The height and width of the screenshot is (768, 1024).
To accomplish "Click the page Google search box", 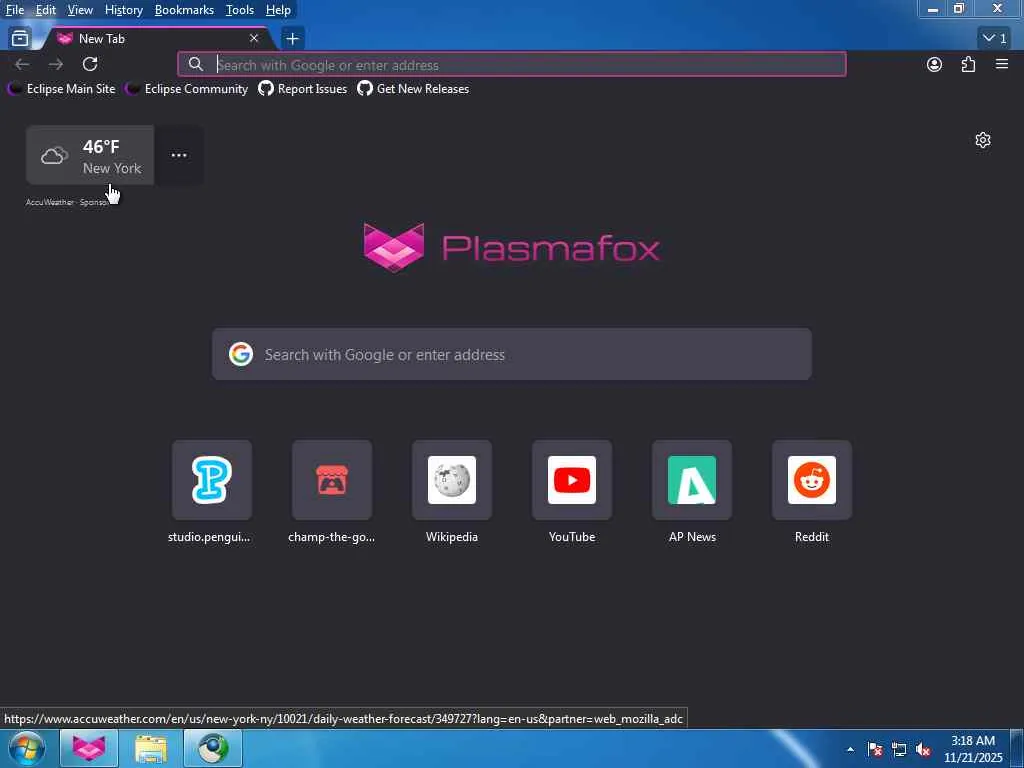I will (x=512, y=355).
